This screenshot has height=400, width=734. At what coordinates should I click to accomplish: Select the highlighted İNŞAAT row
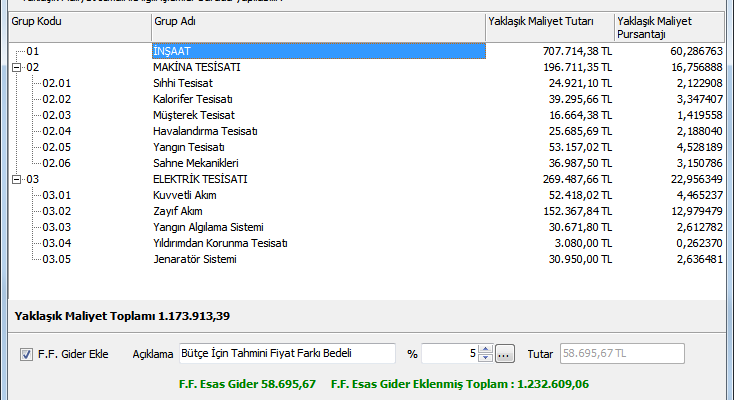click(x=318, y=51)
